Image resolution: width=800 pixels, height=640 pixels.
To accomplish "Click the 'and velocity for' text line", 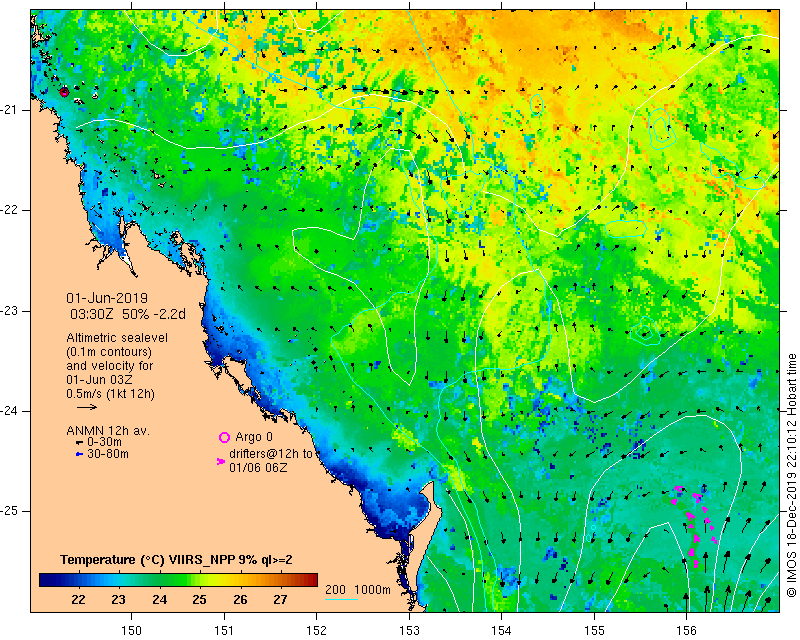I will coord(109,366).
